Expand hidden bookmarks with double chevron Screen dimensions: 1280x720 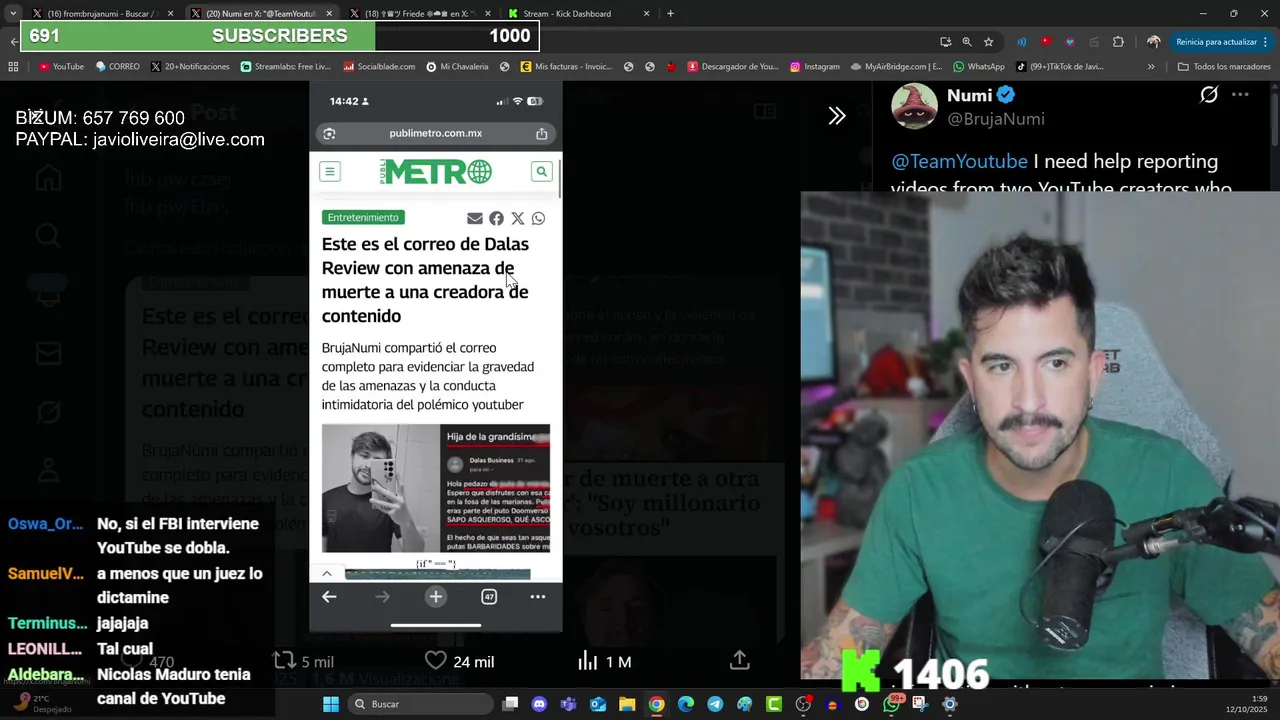pos(1151,67)
